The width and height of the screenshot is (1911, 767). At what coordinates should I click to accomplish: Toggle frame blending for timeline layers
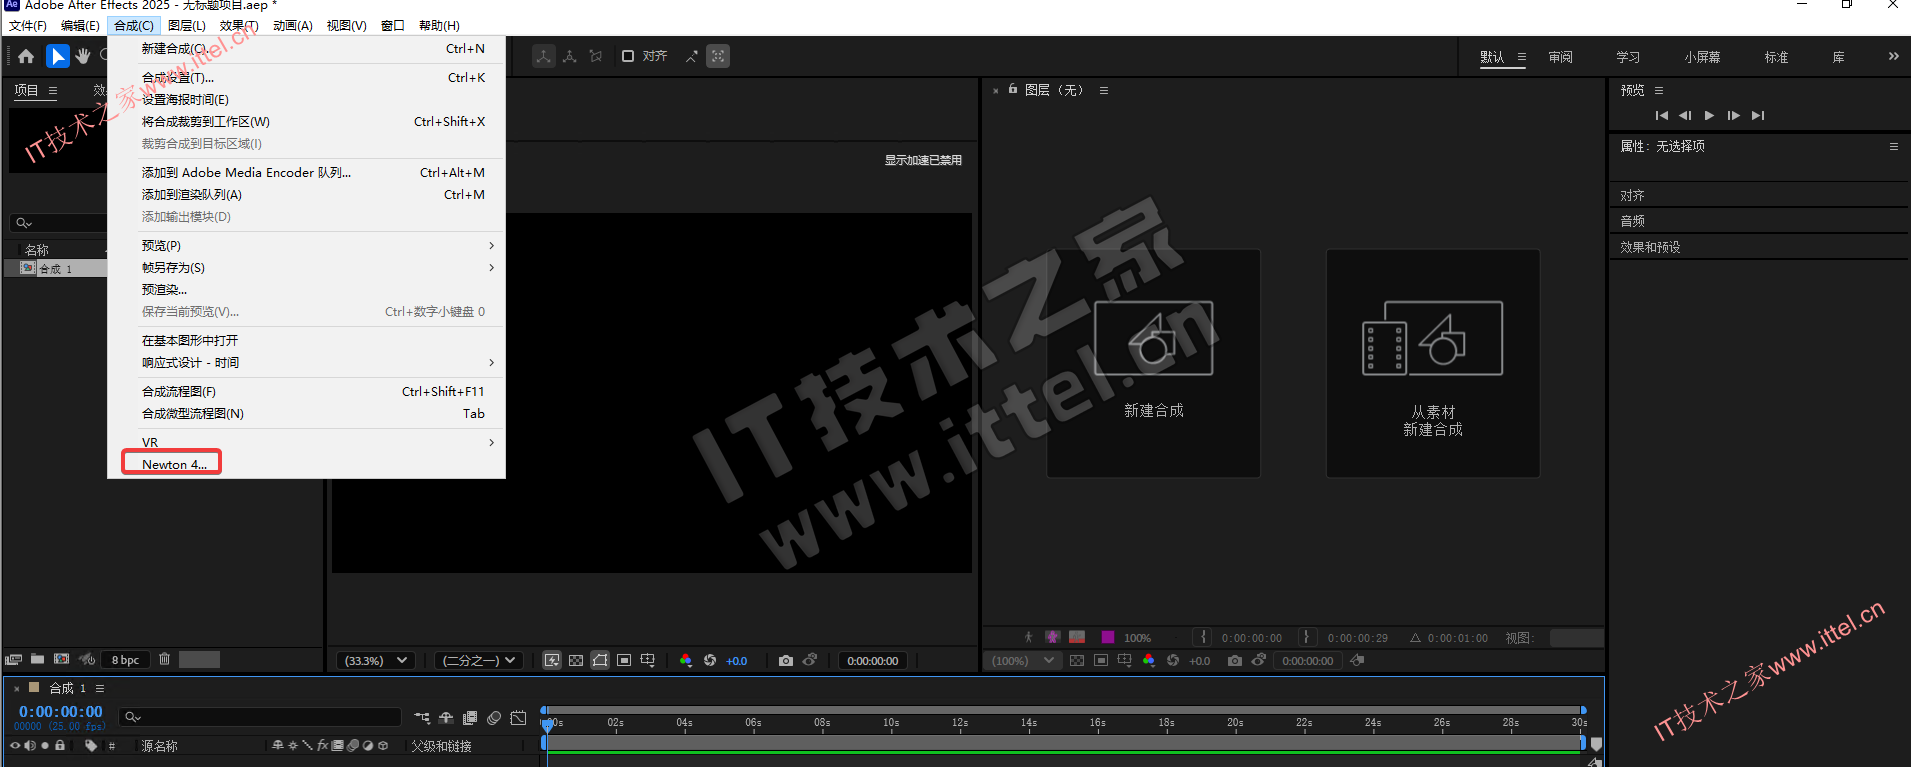pyautogui.click(x=470, y=718)
